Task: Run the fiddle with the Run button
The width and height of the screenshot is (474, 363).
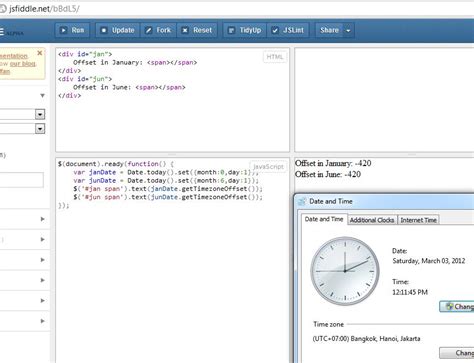Action: point(72,30)
